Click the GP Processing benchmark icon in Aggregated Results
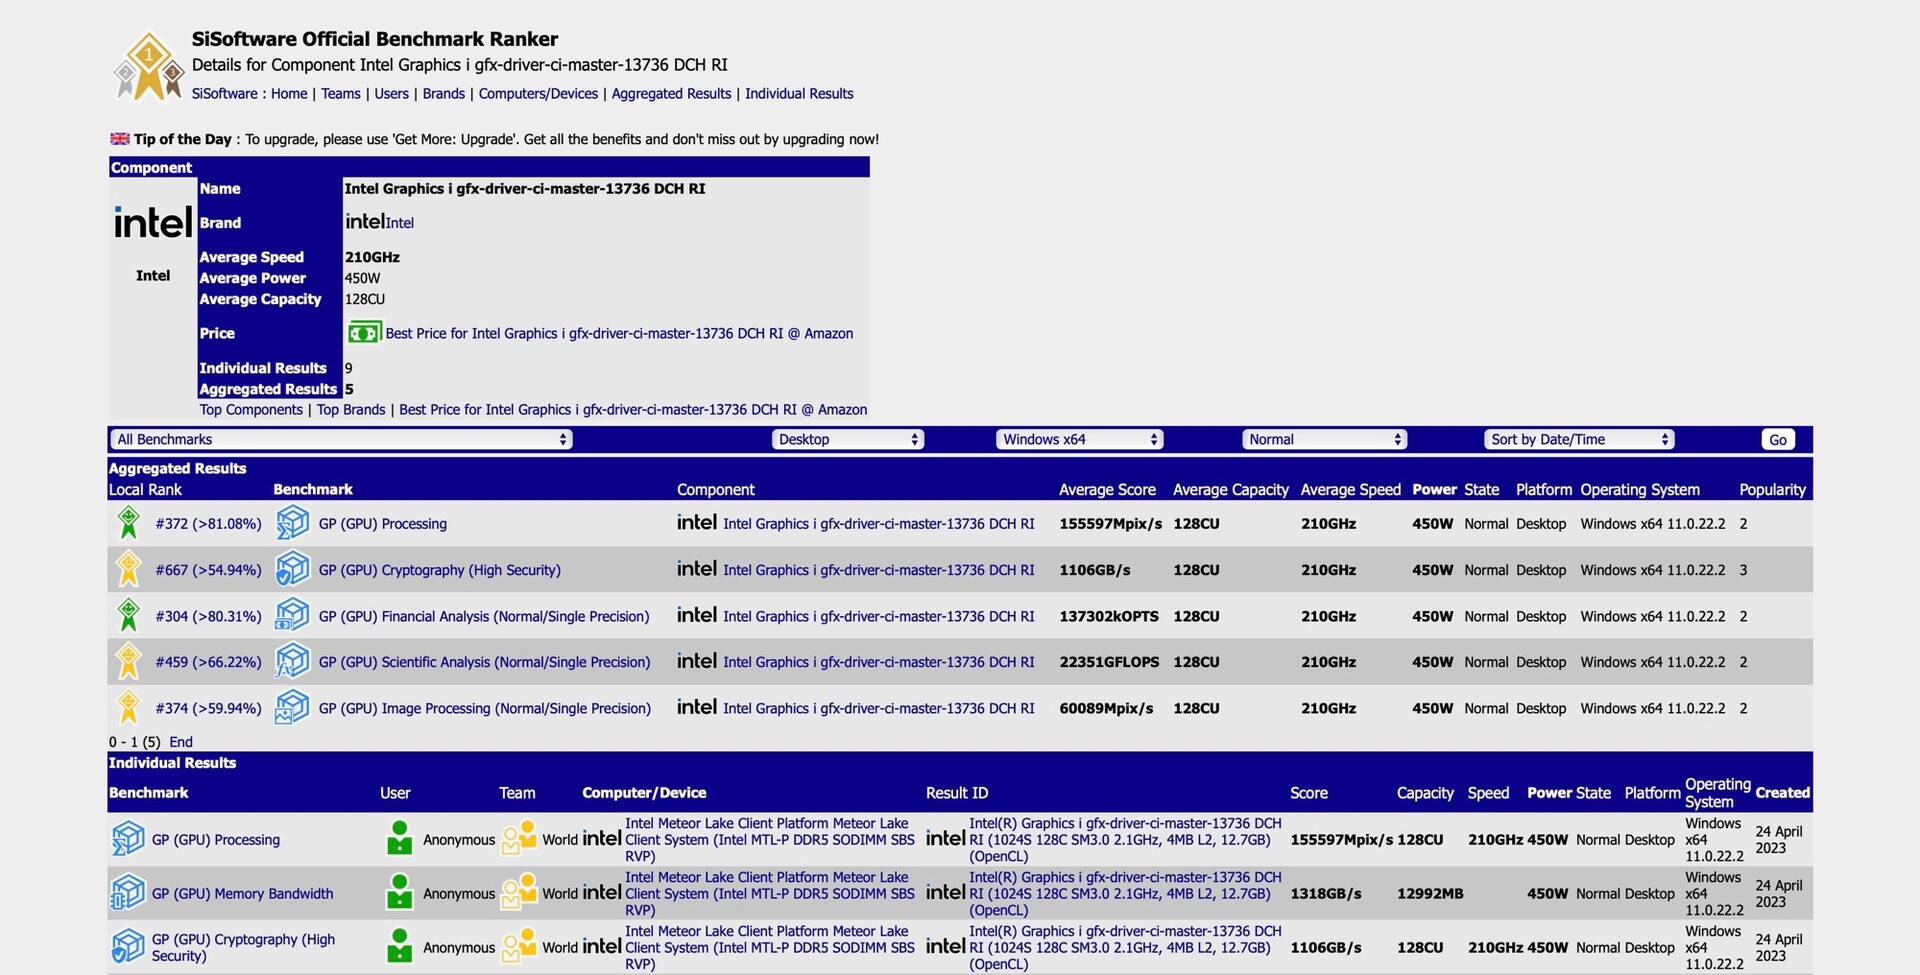This screenshot has width=1920, height=975. pos(292,523)
